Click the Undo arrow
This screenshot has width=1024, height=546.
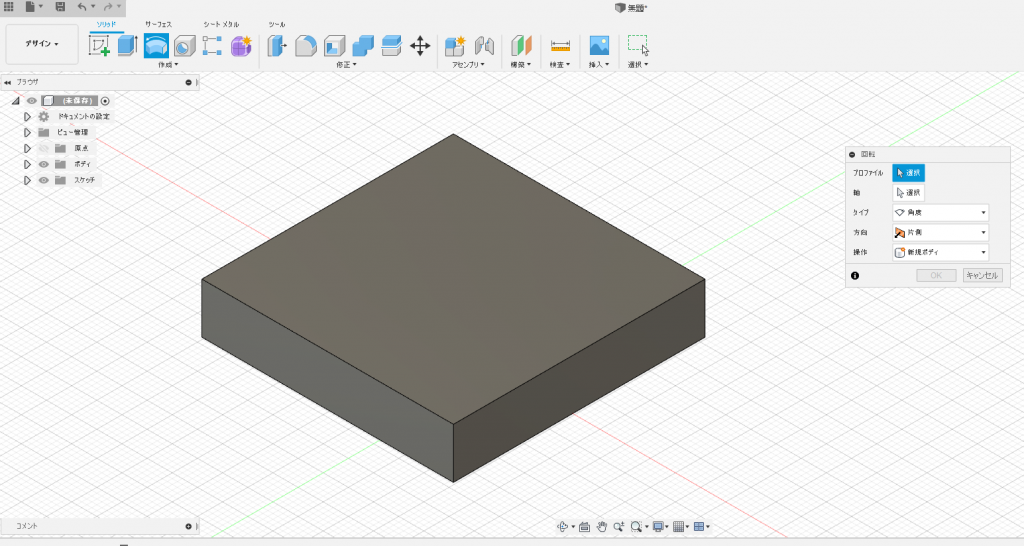82,7
